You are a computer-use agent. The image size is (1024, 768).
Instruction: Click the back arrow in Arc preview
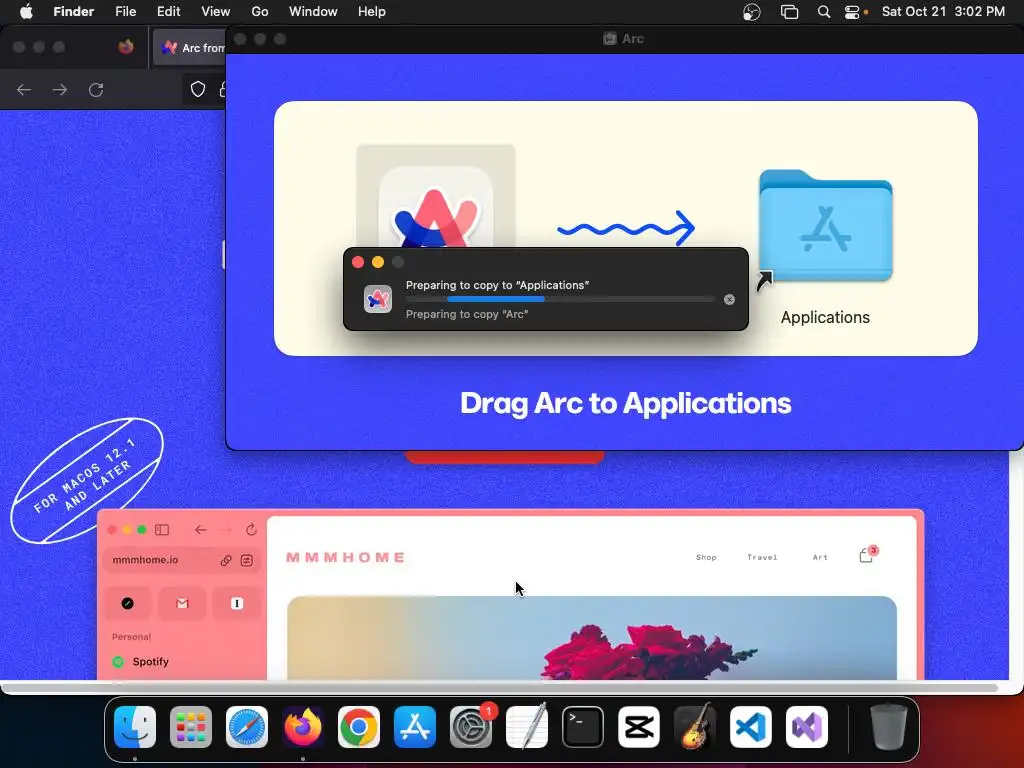(200, 530)
